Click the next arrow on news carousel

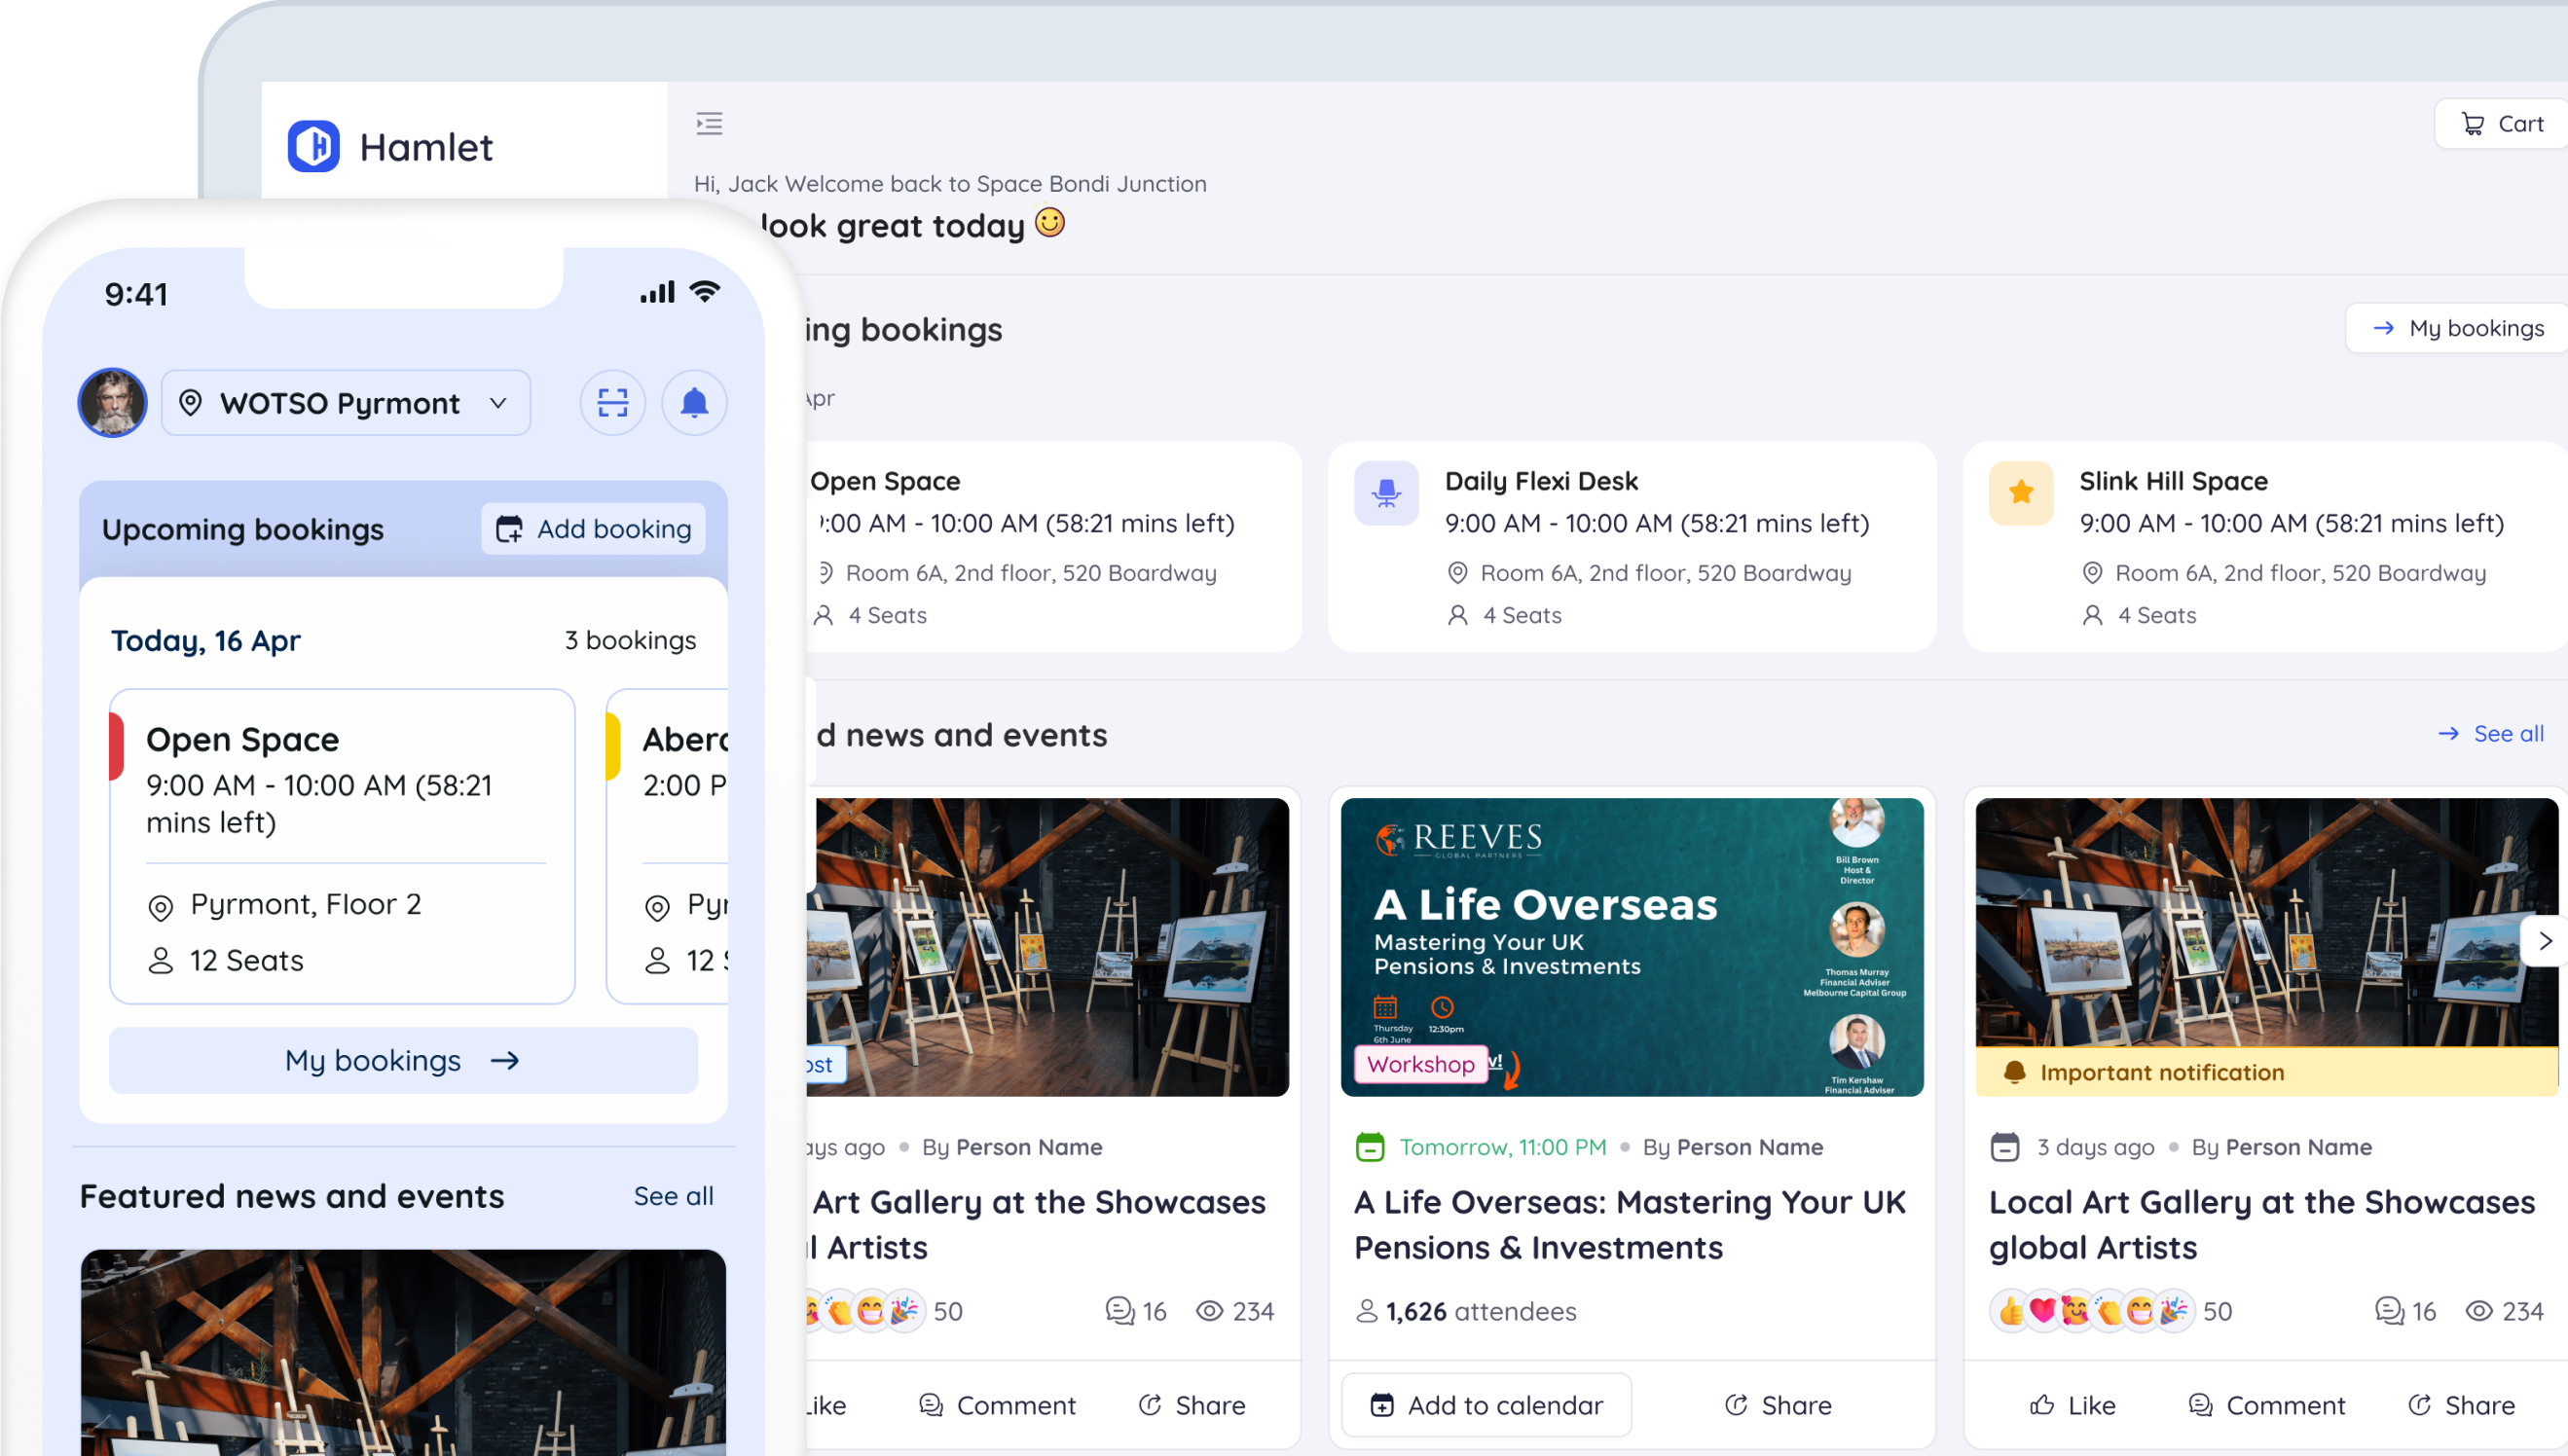[x=2545, y=941]
